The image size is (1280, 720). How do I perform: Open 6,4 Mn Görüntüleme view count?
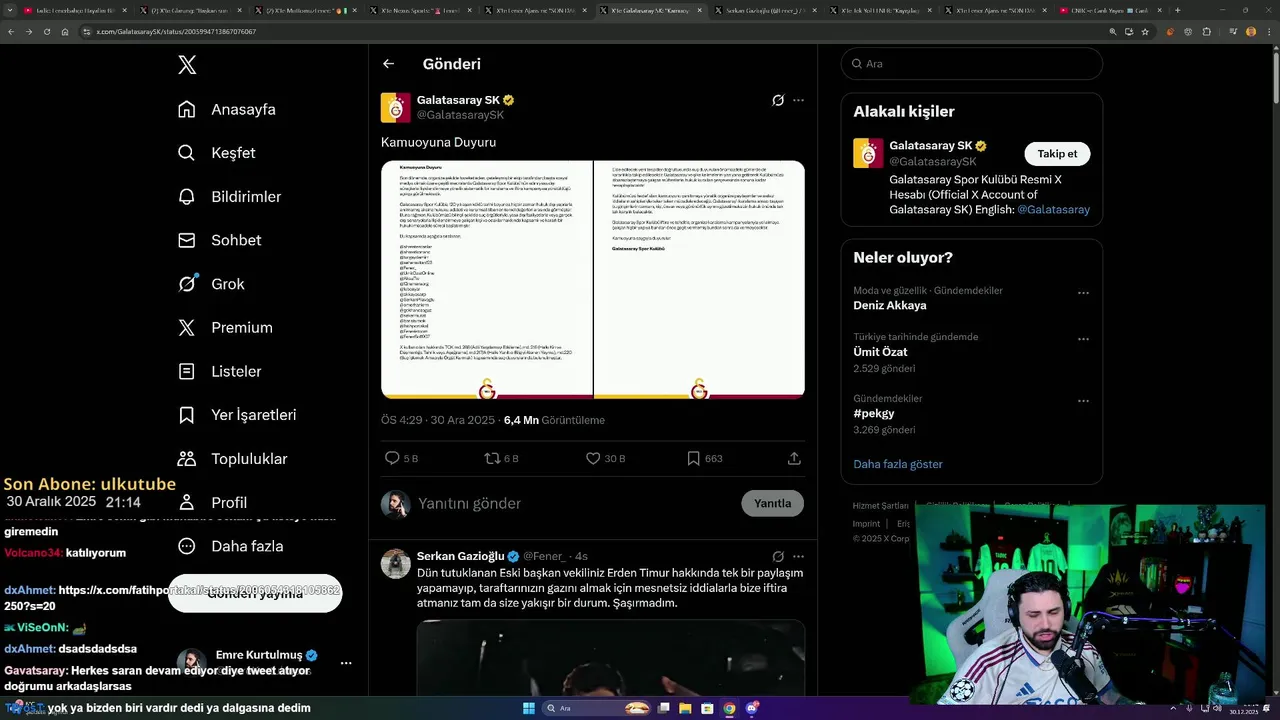click(554, 420)
